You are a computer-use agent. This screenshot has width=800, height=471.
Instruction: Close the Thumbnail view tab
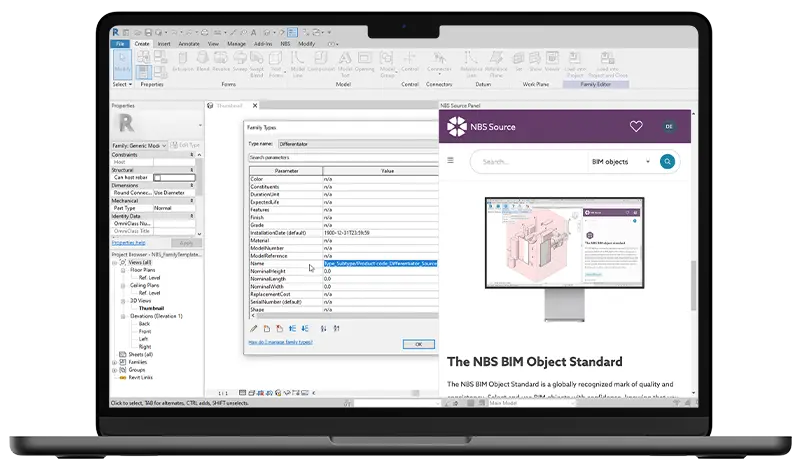tap(255, 106)
